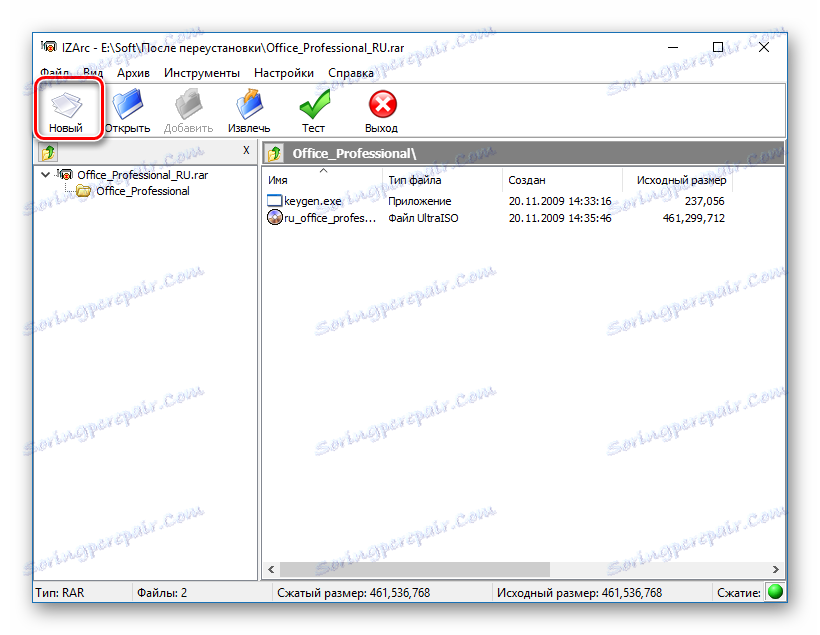Select the ru_office_profes... file name
This screenshot has width=820, height=635.
click(x=330, y=218)
